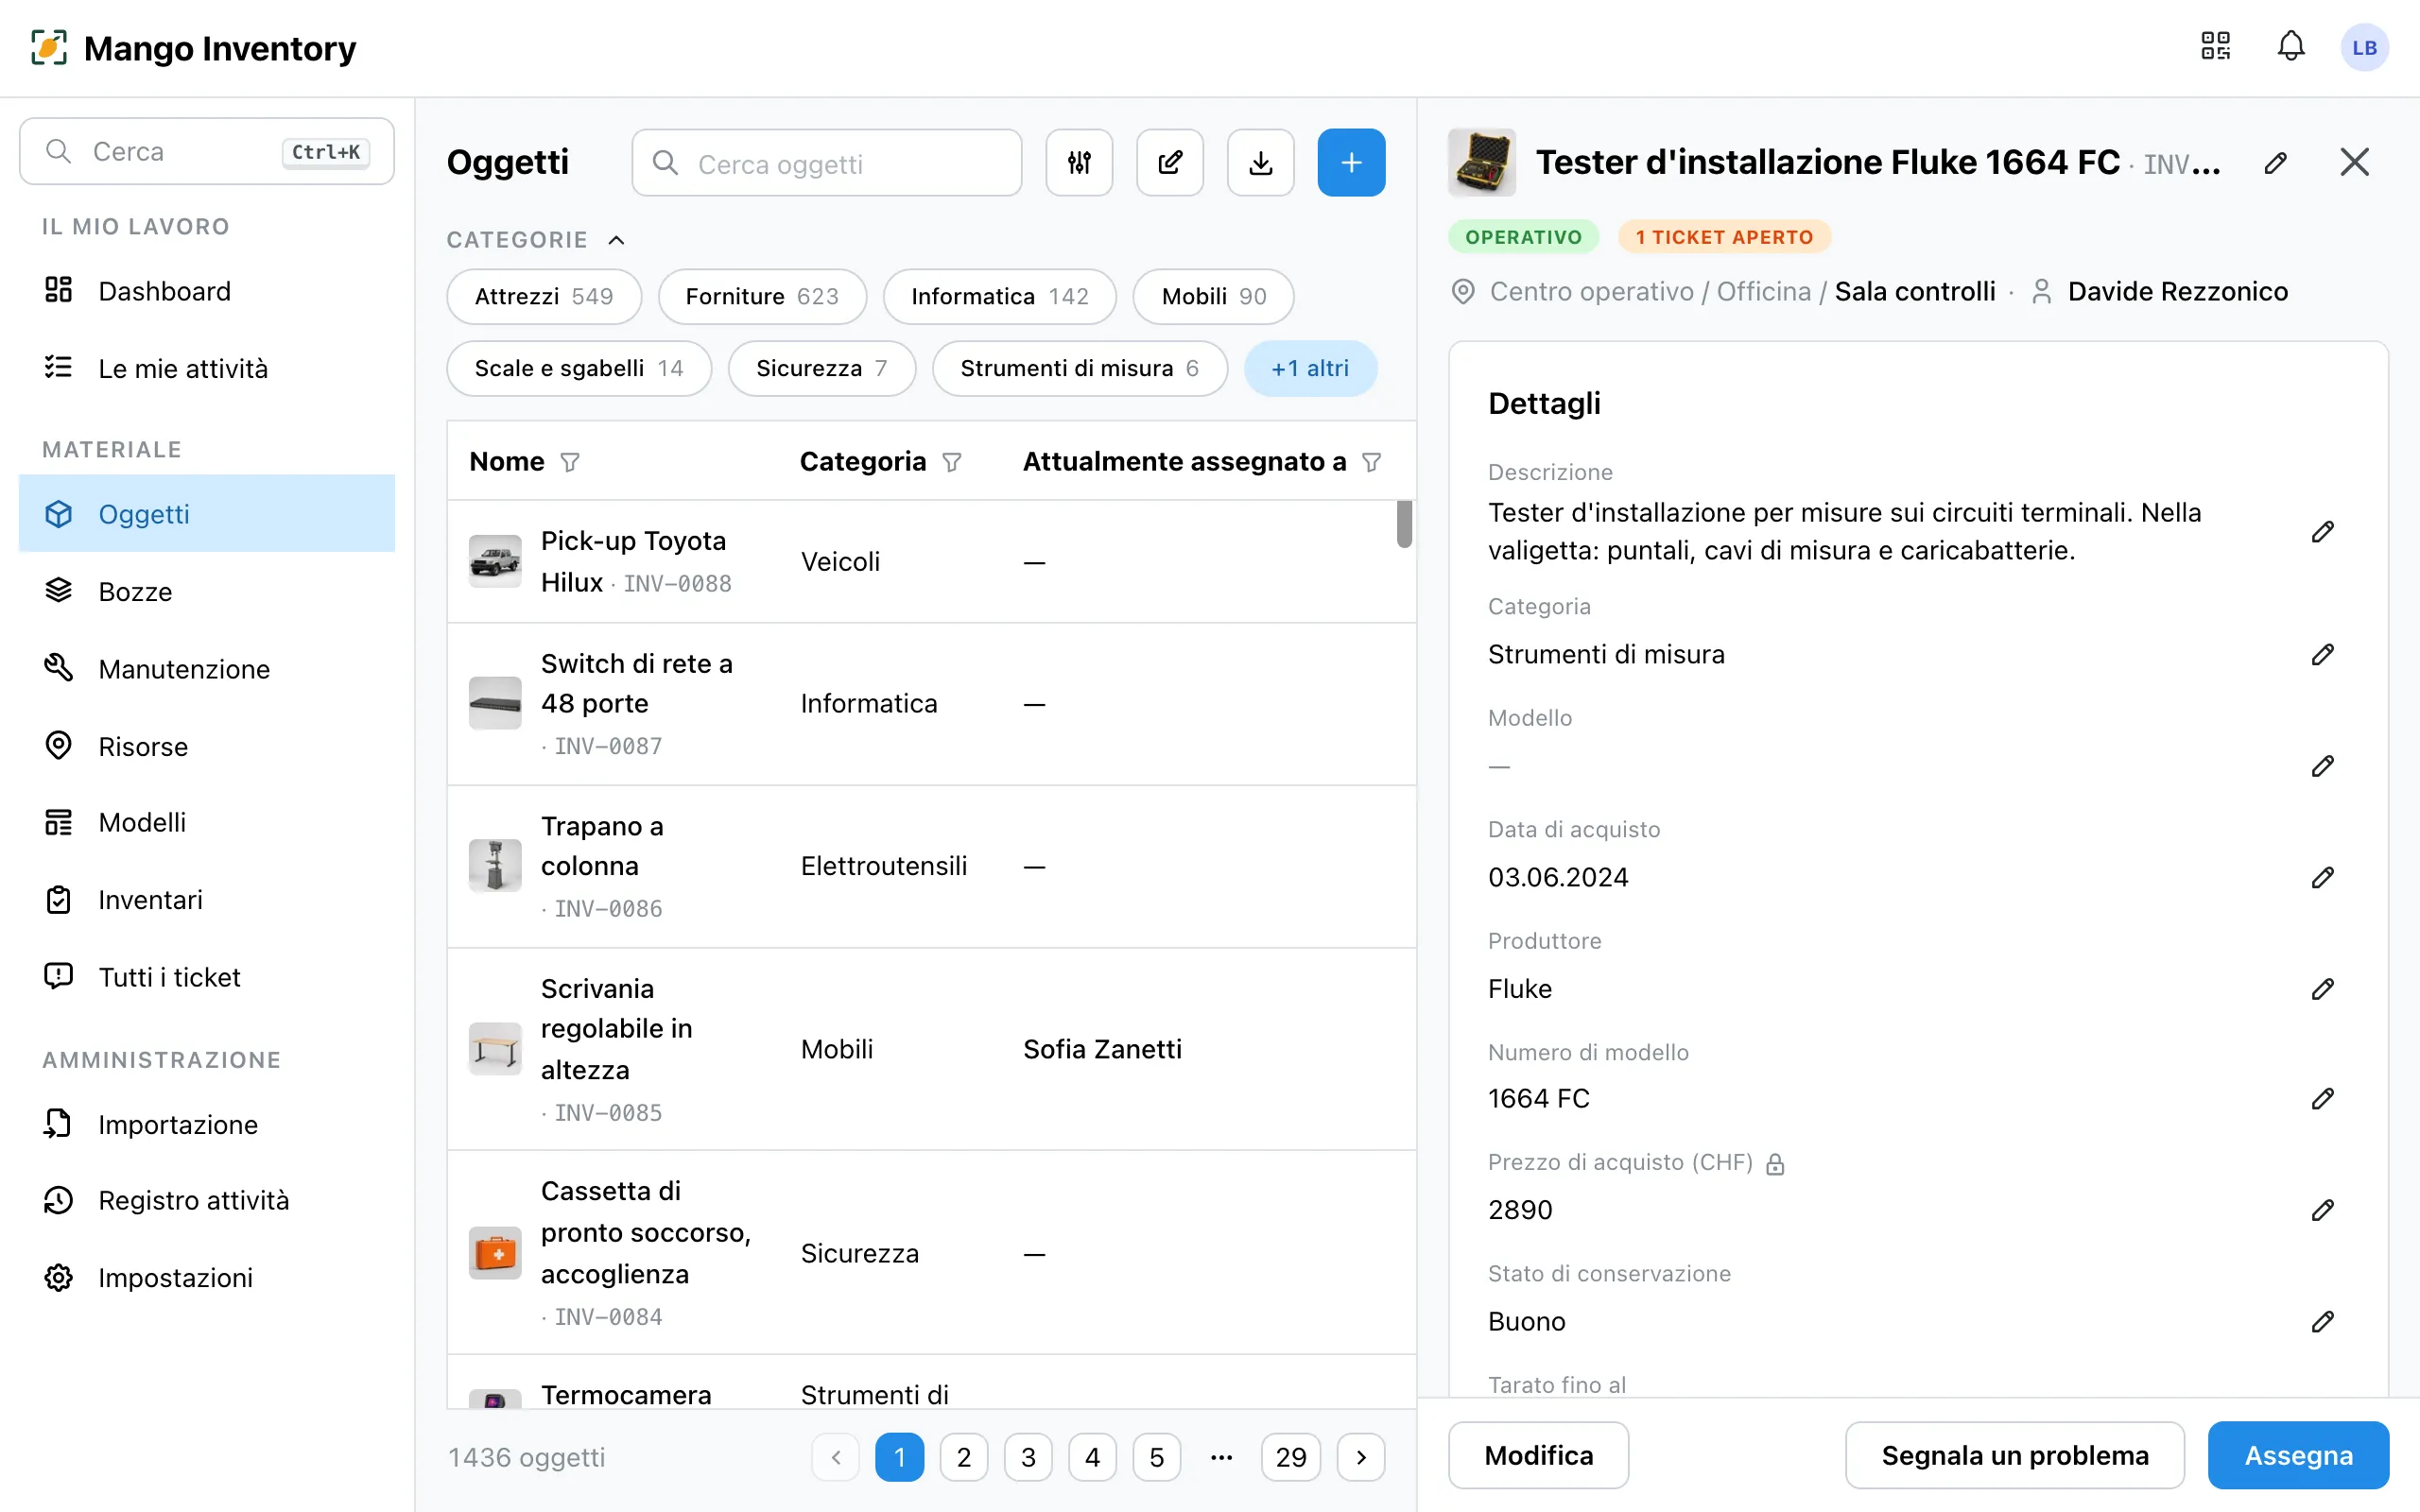Go to page 5

1156,1457
